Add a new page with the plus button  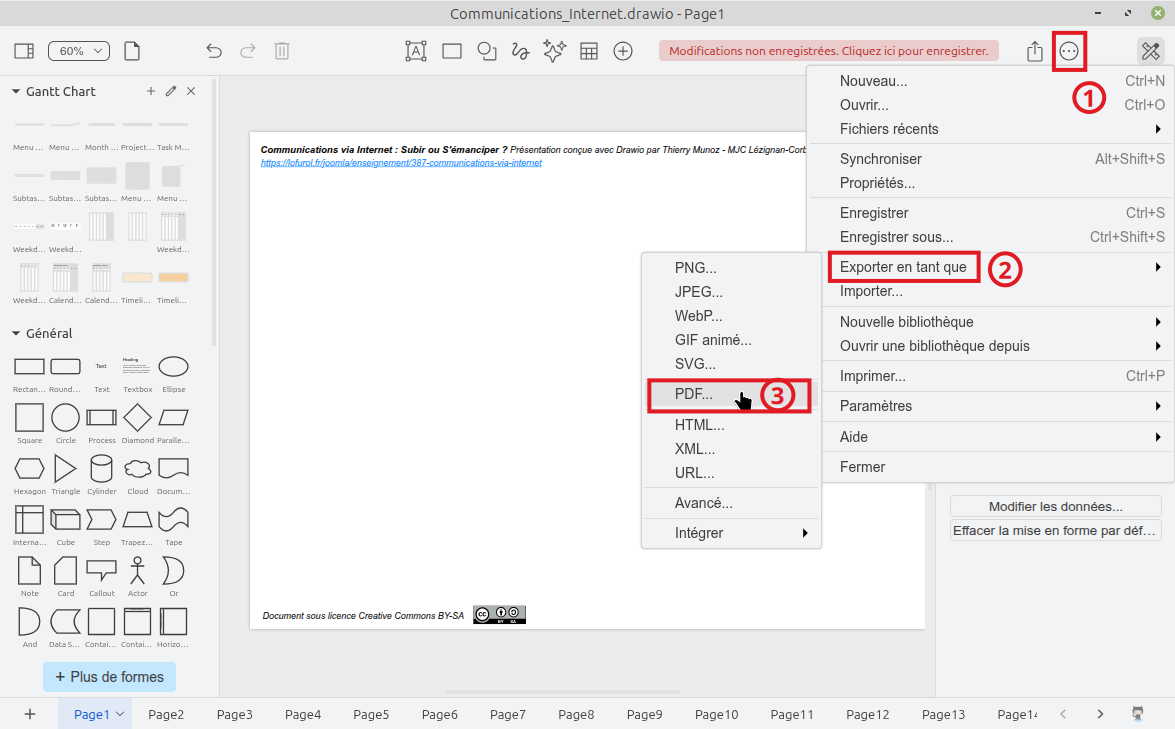coord(29,714)
